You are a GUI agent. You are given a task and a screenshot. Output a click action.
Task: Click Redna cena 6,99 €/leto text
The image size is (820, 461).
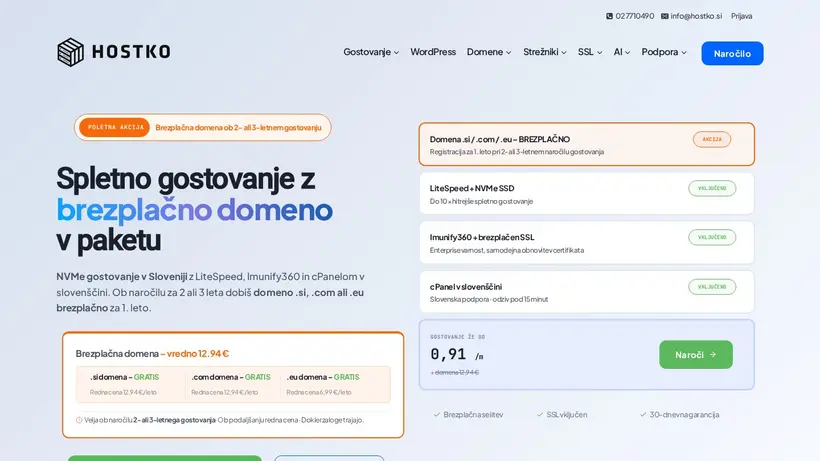tap(318, 392)
